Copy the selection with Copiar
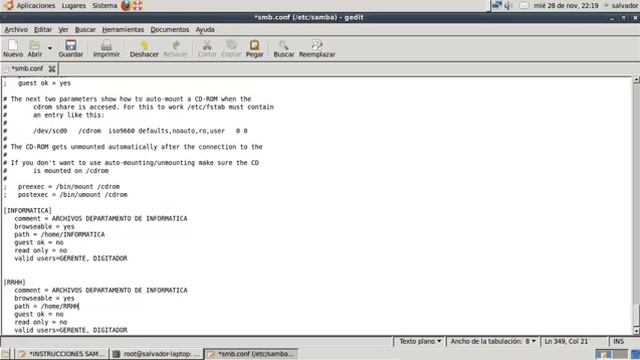 click(x=231, y=49)
